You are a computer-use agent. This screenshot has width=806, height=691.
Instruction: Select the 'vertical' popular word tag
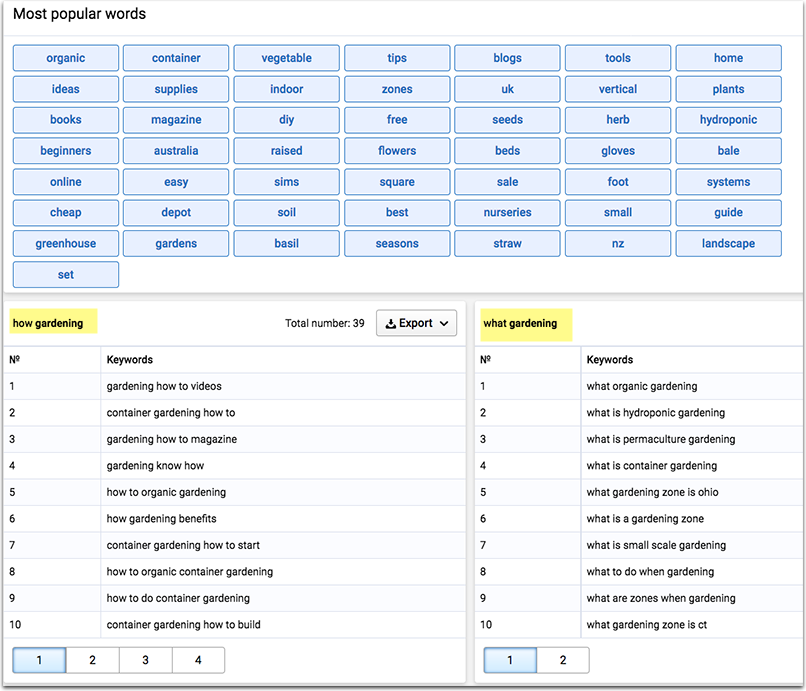(618, 89)
